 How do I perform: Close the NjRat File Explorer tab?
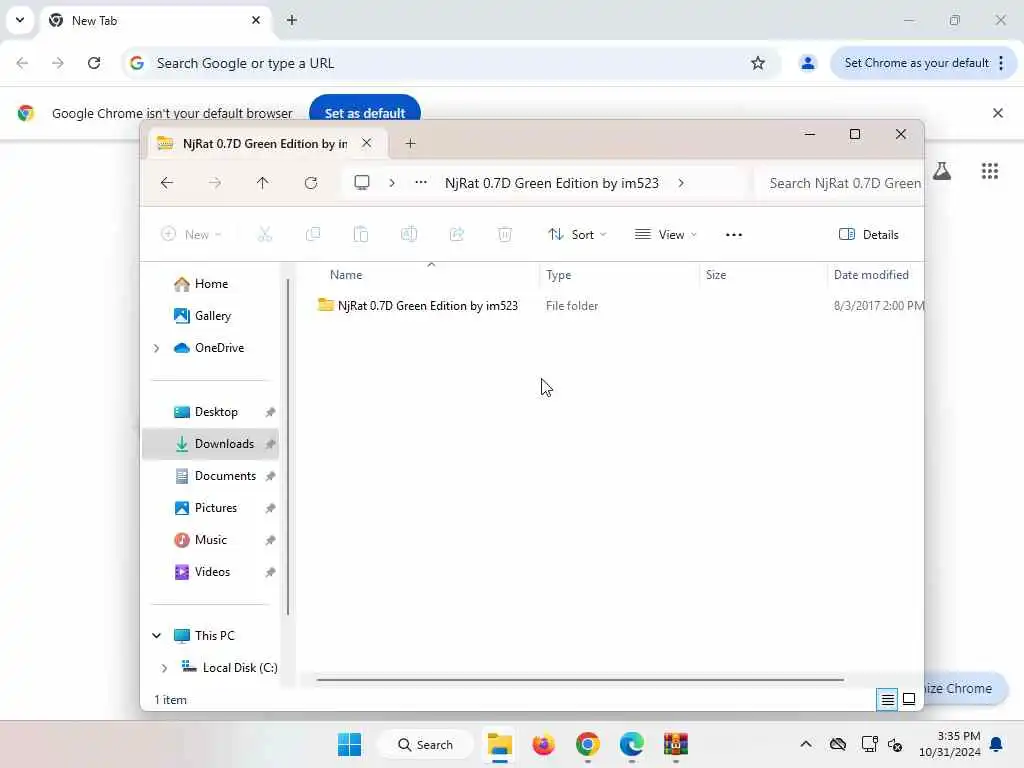(x=367, y=143)
